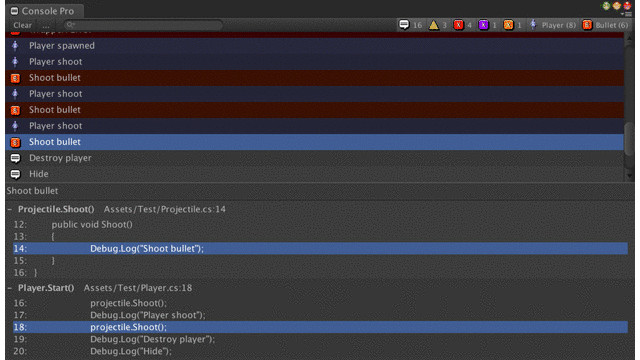The width and height of the screenshot is (640, 360).
Task: Select the Destroy player log entry
Action: coord(314,158)
